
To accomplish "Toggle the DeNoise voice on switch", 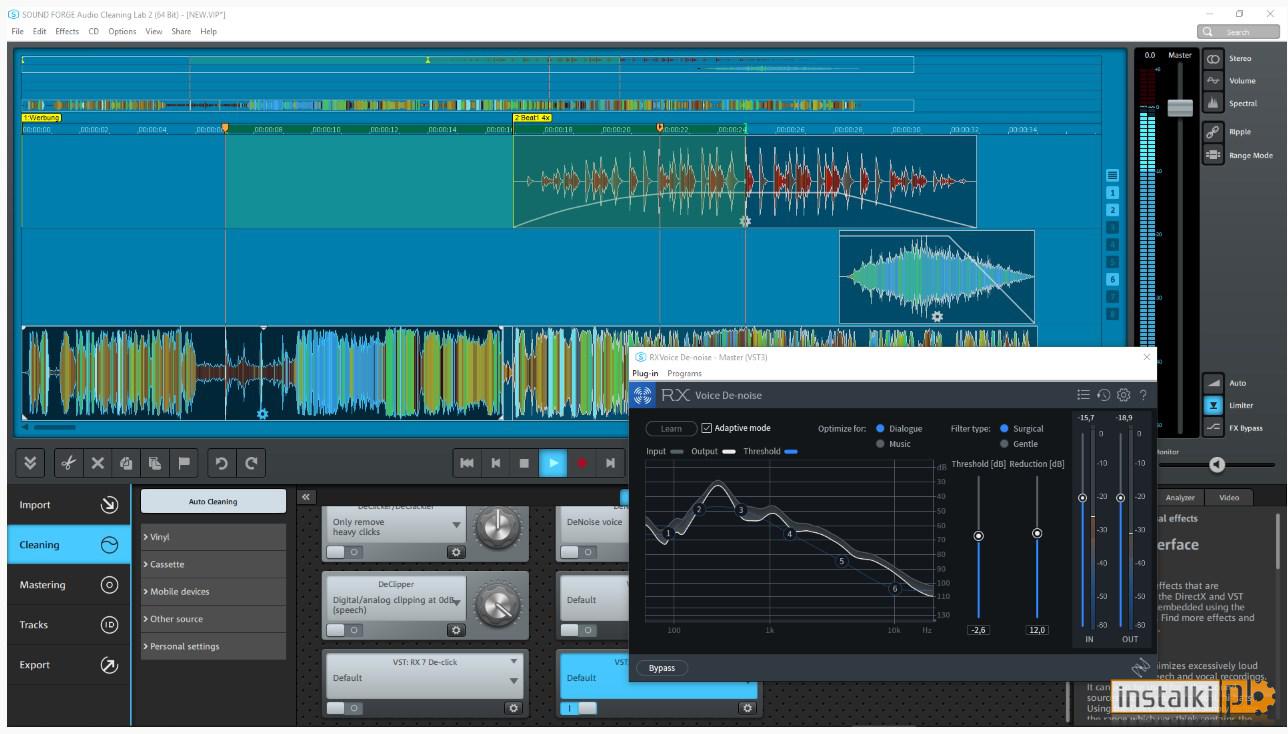I will [577, 552].
